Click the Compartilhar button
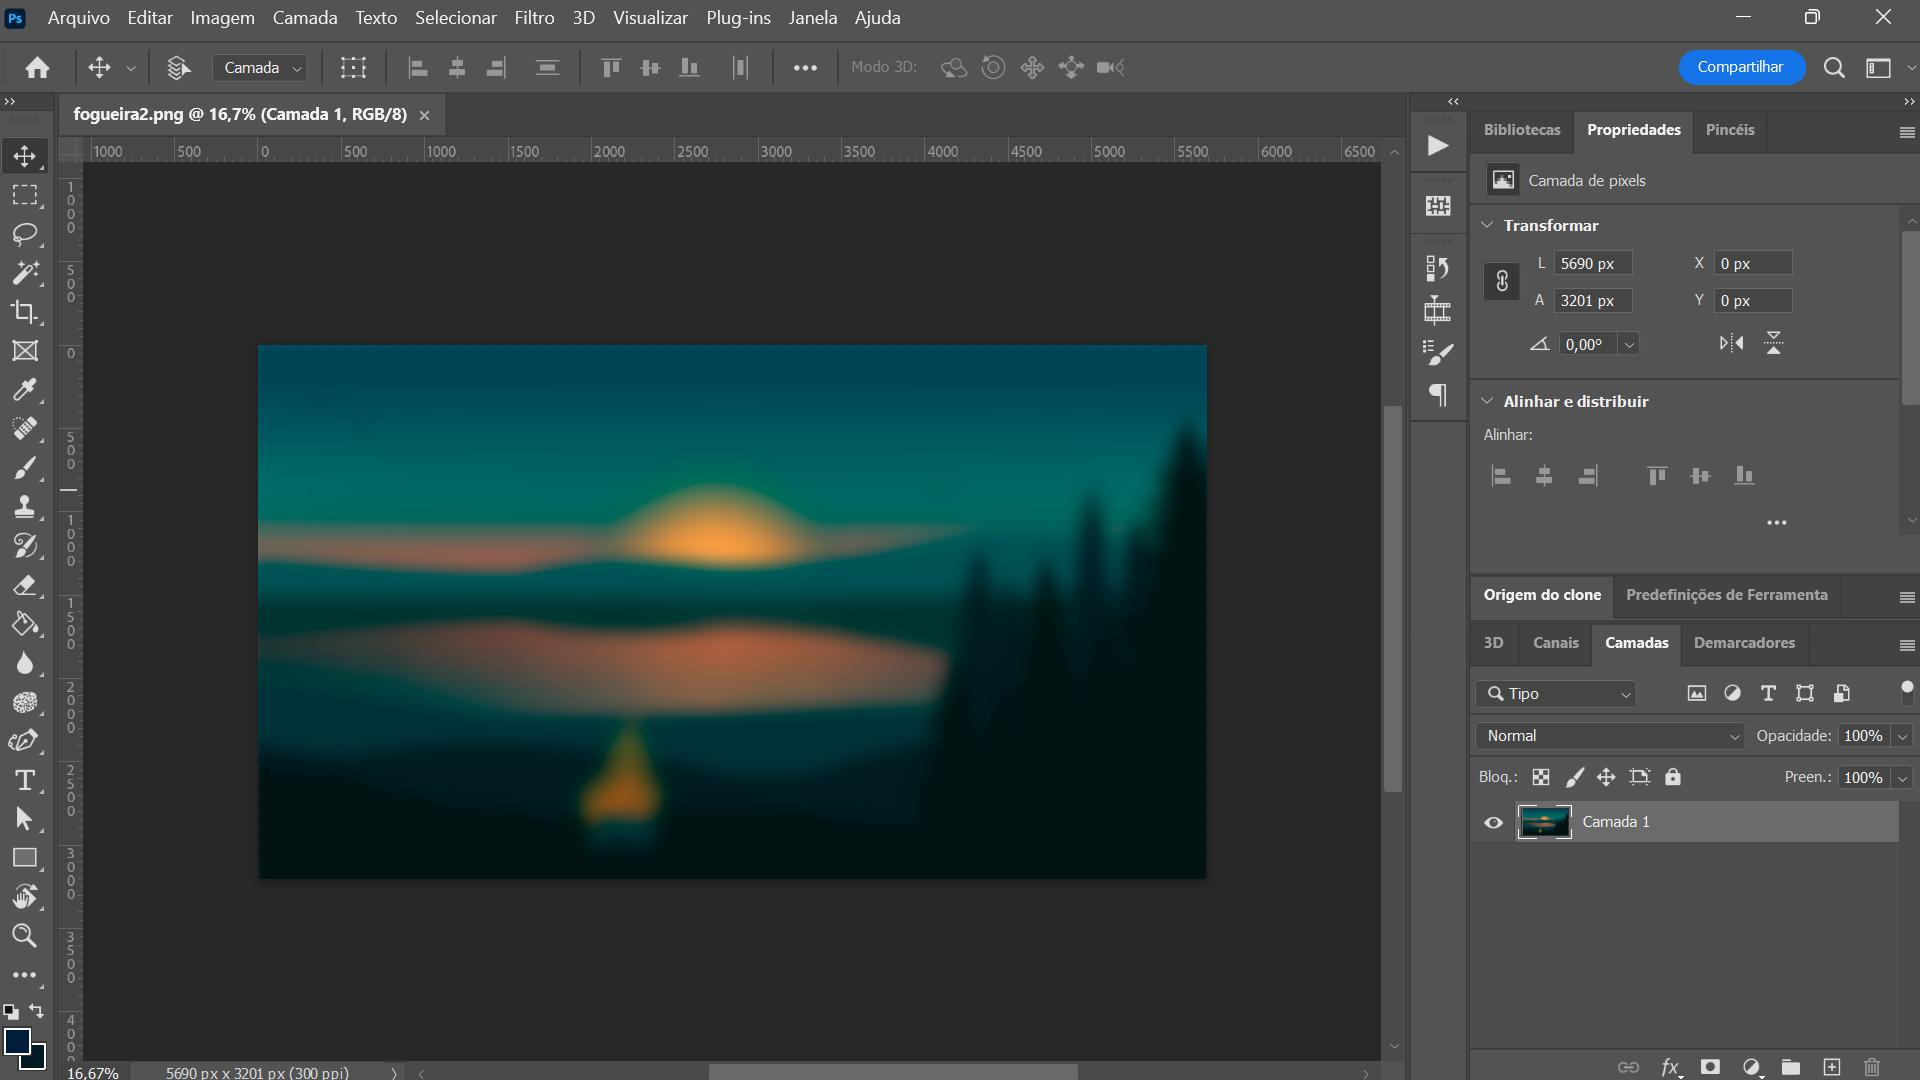This screenshot has height=1080, width=1920. tap(1740, 67)
